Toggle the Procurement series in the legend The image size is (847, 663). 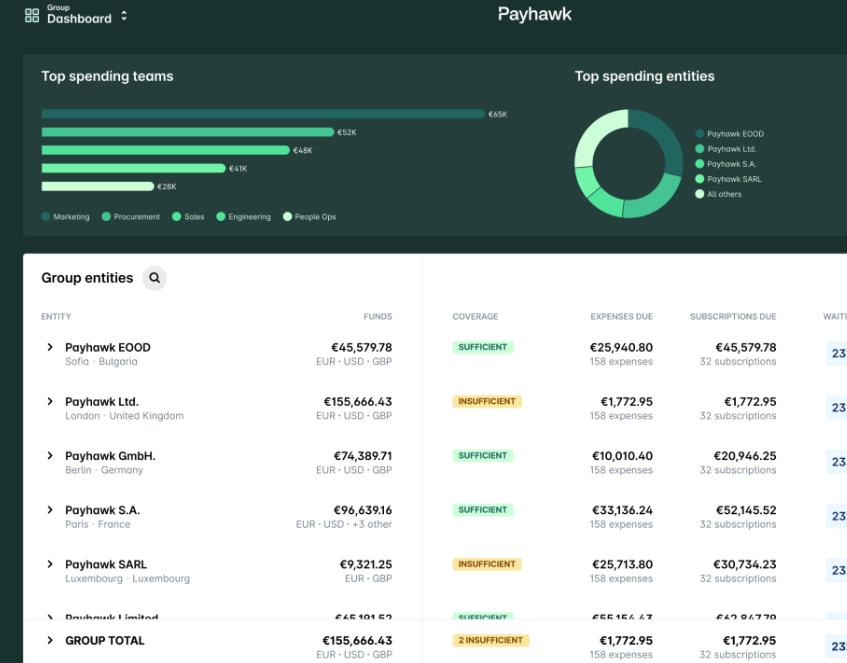107,216
